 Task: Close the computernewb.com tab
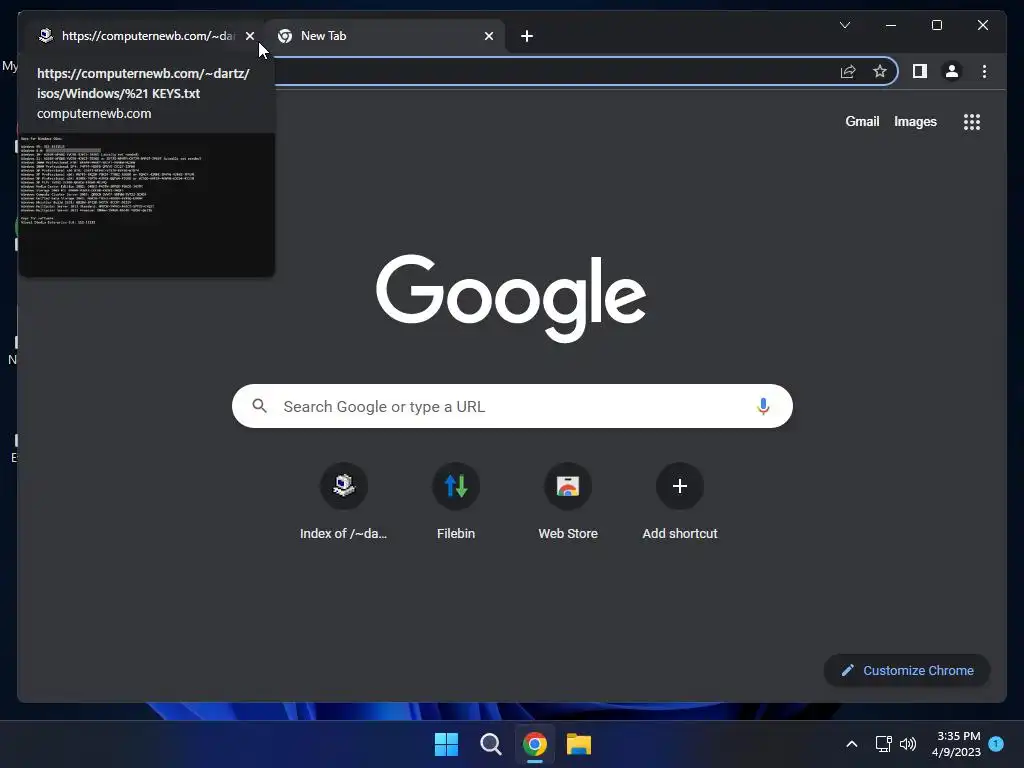250,36
